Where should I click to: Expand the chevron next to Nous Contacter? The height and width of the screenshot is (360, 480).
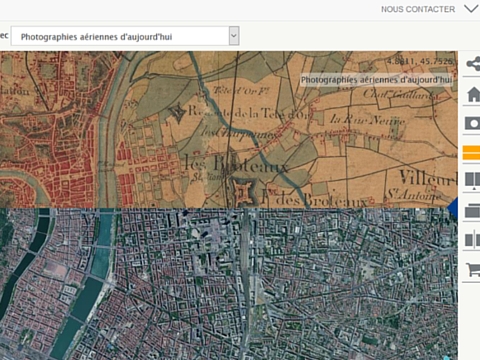[471, 9]
